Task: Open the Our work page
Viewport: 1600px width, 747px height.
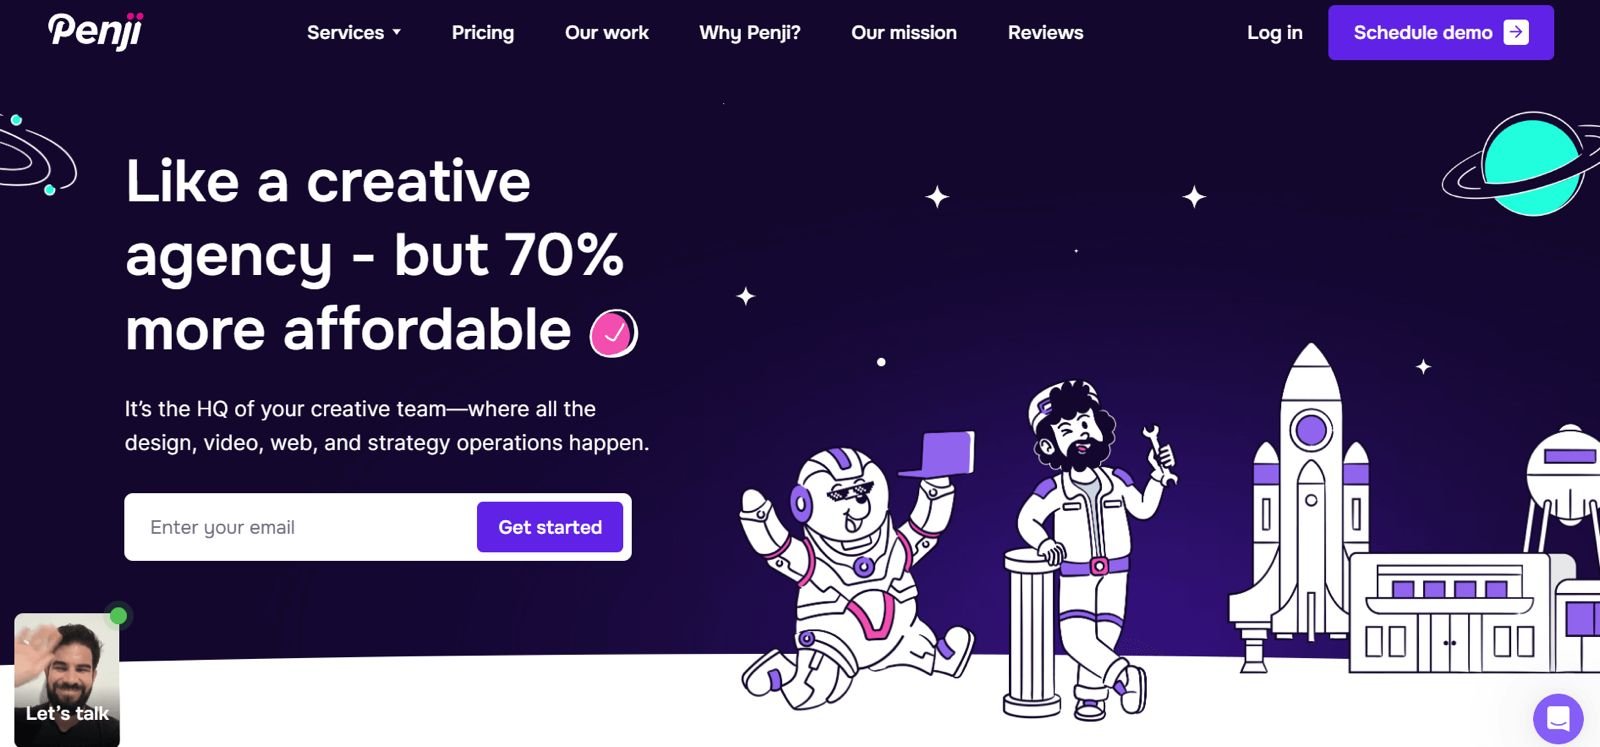Action: tap(607, 33)
